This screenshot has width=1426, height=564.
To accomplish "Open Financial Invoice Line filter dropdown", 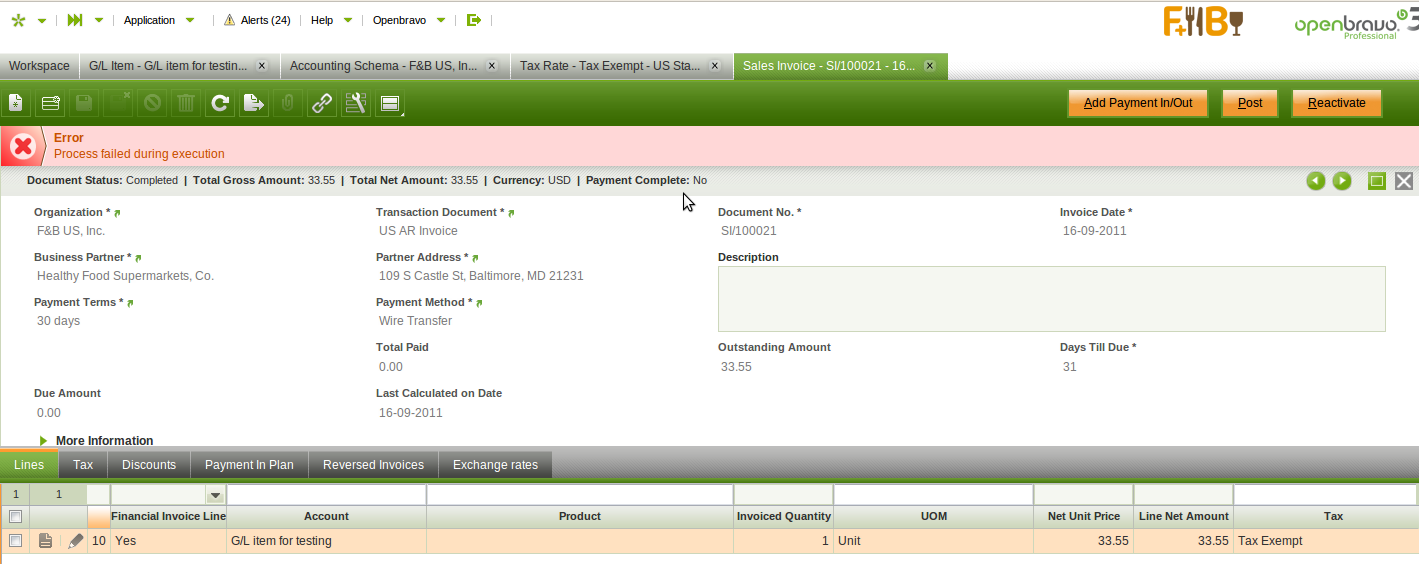I will click(x=215, y=495).
